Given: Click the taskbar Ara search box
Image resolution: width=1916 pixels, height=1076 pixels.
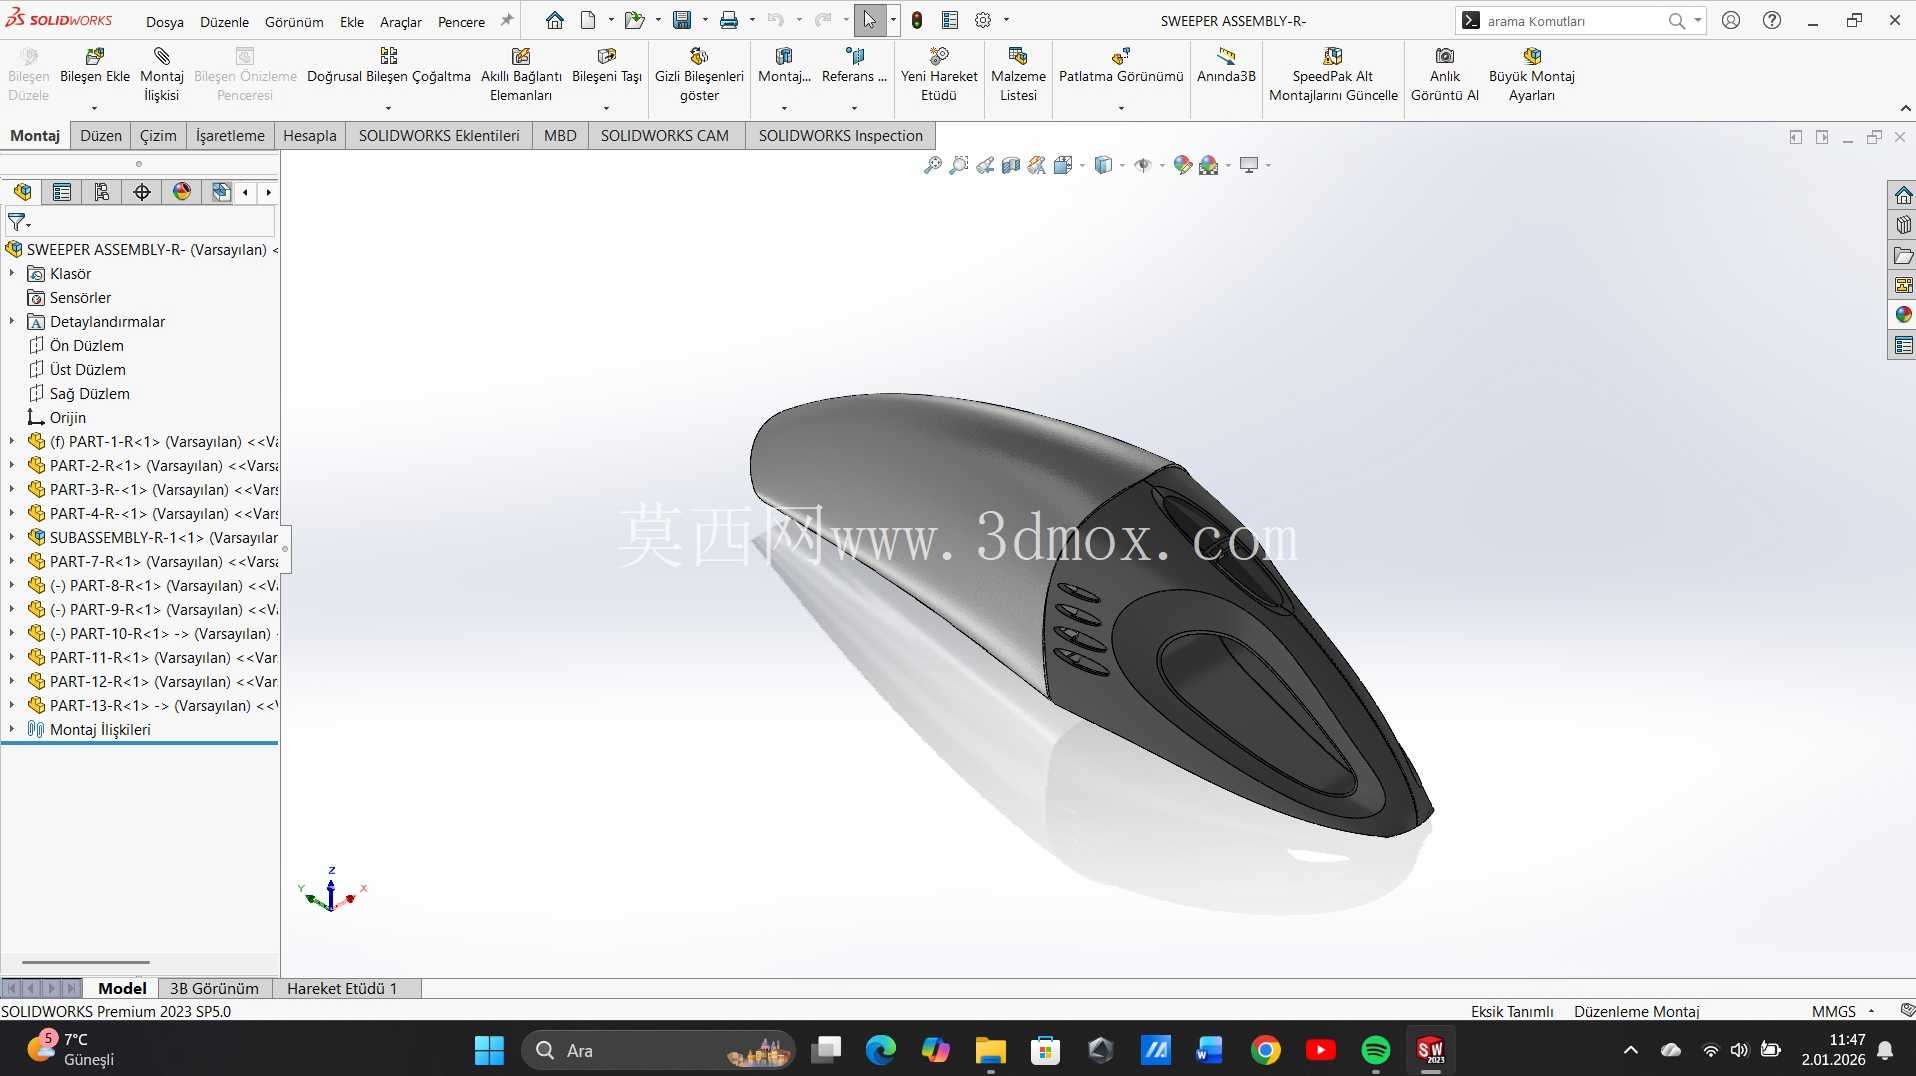Looking at the screenshot, I should point(659,1050).
